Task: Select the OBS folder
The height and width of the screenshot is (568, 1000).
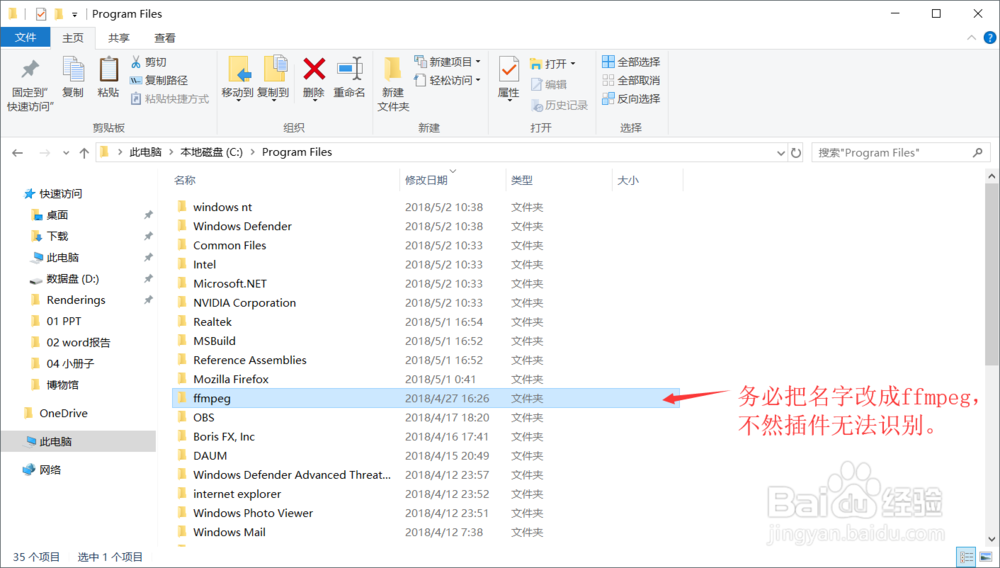Action: point(203,418)
